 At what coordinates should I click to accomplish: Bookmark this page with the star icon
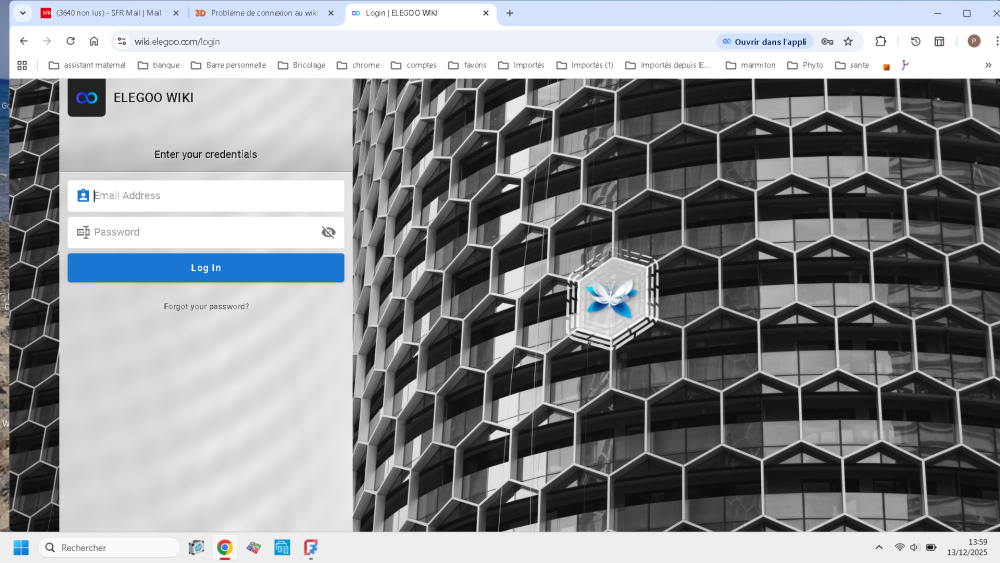pos(848,41)
